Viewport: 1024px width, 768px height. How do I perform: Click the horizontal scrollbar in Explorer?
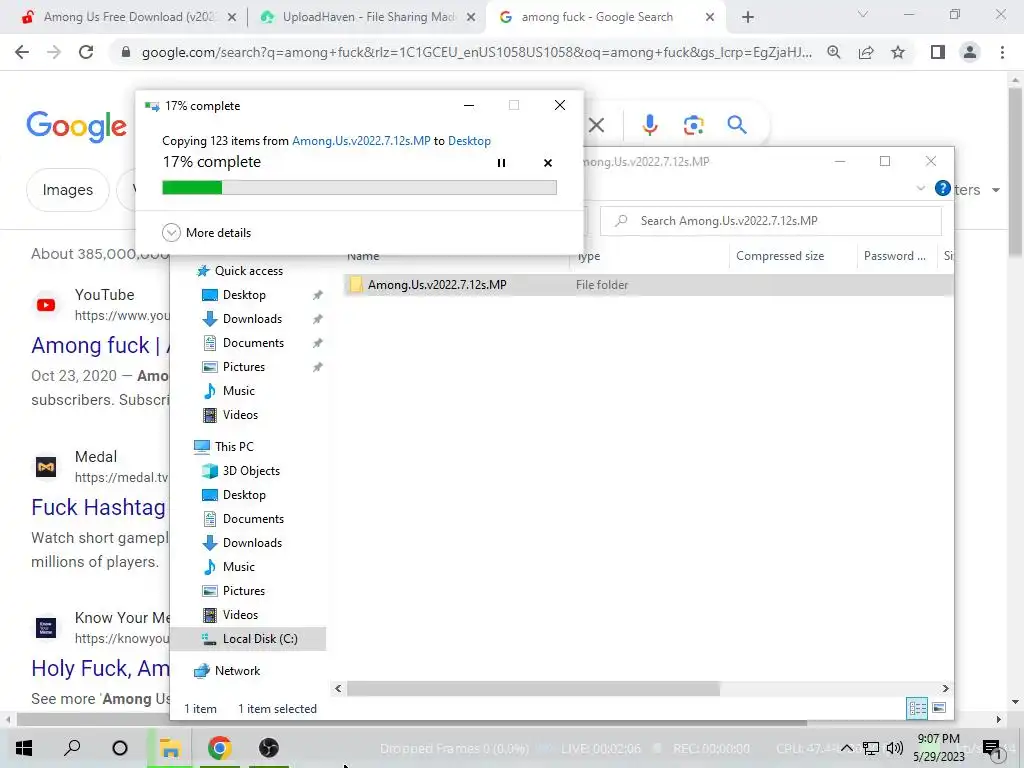[x=533, y=688]
